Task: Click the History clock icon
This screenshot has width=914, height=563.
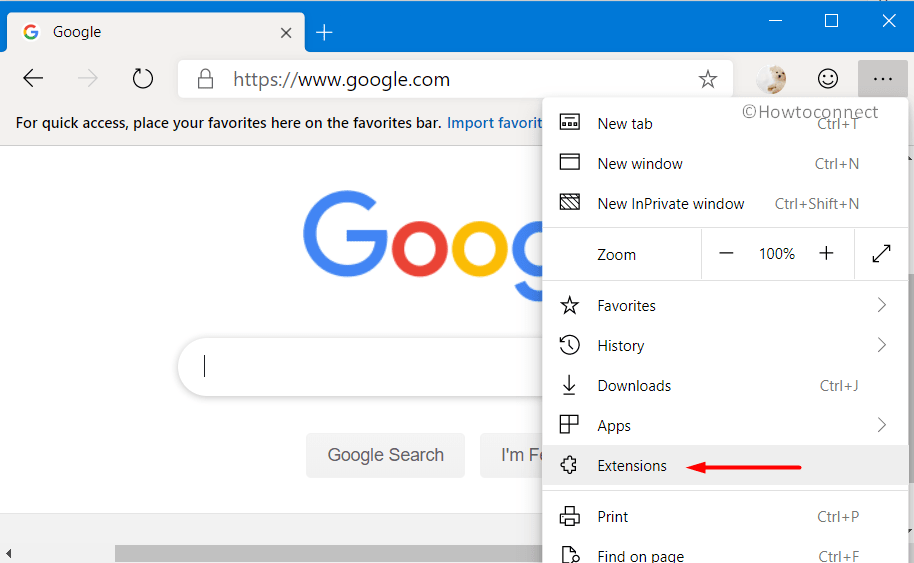Action: 570,345
